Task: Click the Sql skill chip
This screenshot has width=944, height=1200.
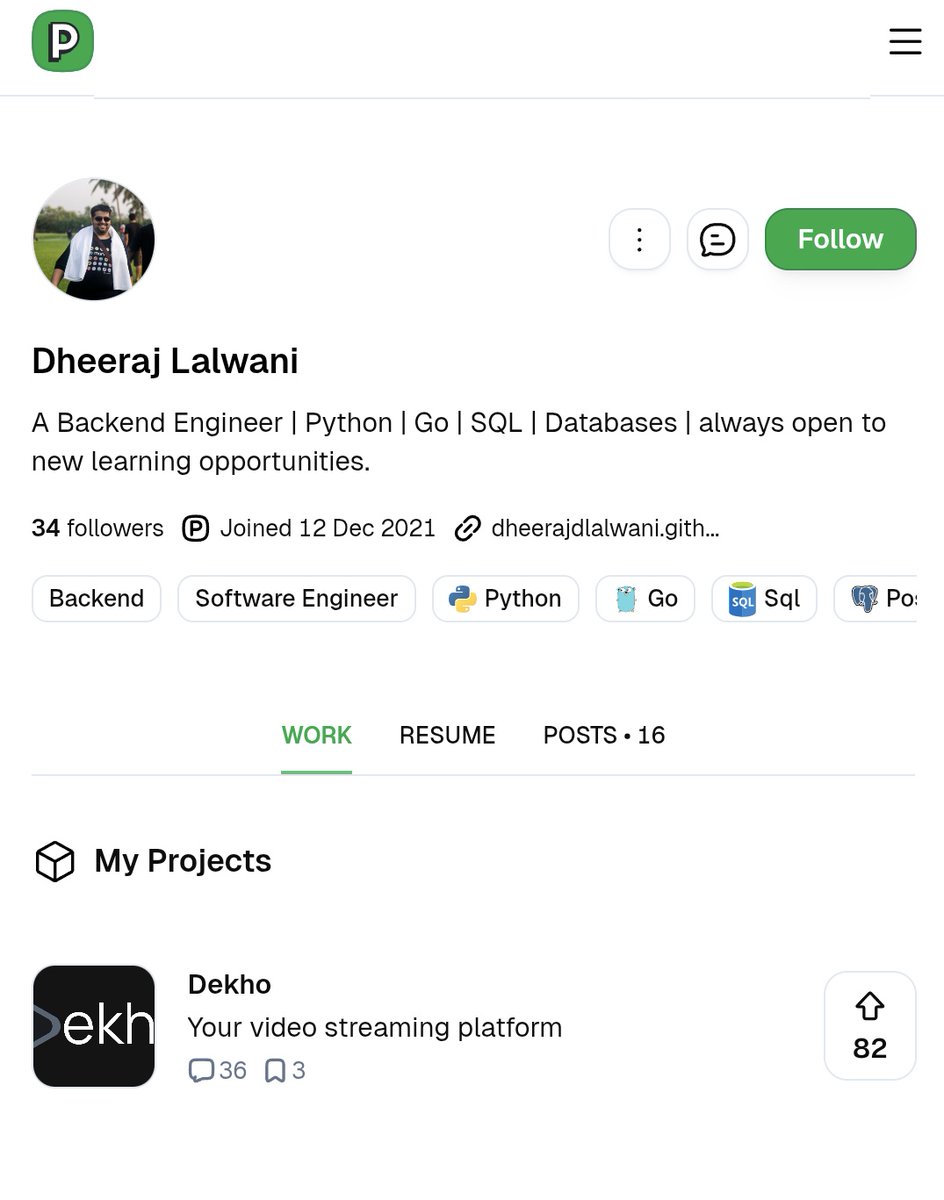Action: 764,598
